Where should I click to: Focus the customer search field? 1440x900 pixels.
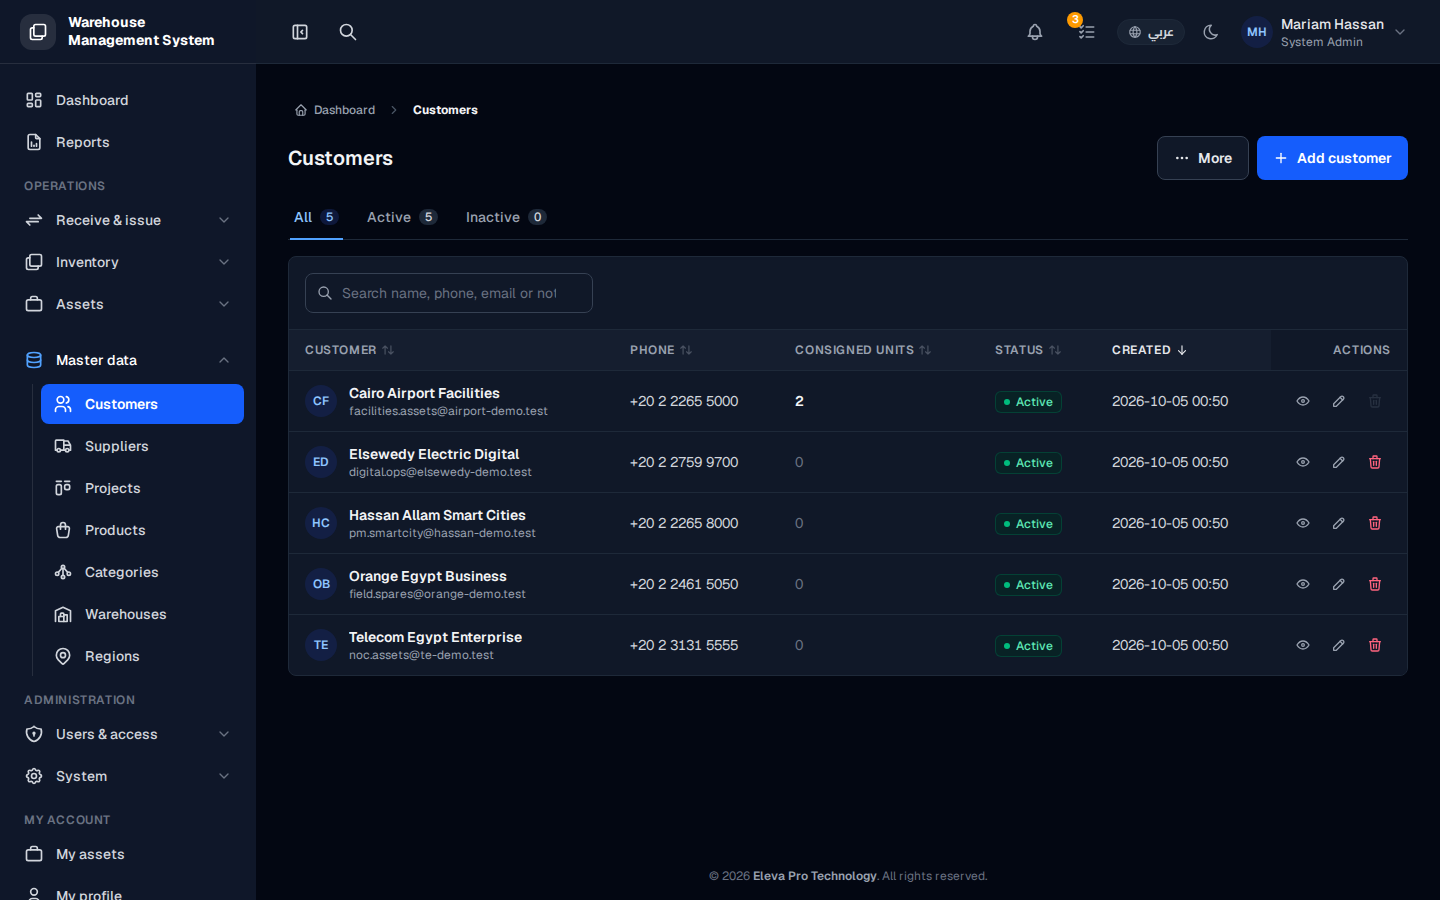(x=449, y=293)
